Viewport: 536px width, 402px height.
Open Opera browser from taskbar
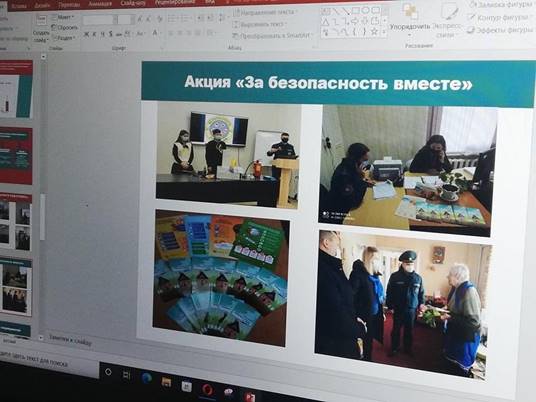coord(208,390)
